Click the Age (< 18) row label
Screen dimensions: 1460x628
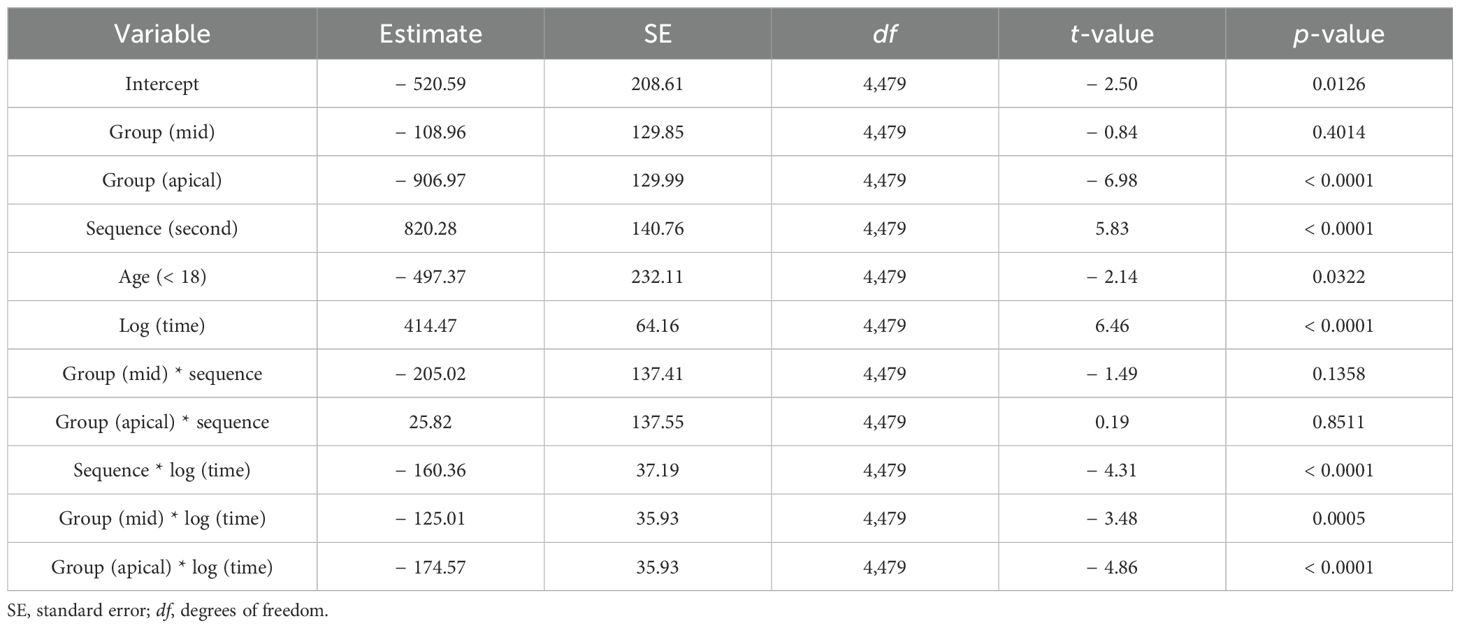pos(162,277)
